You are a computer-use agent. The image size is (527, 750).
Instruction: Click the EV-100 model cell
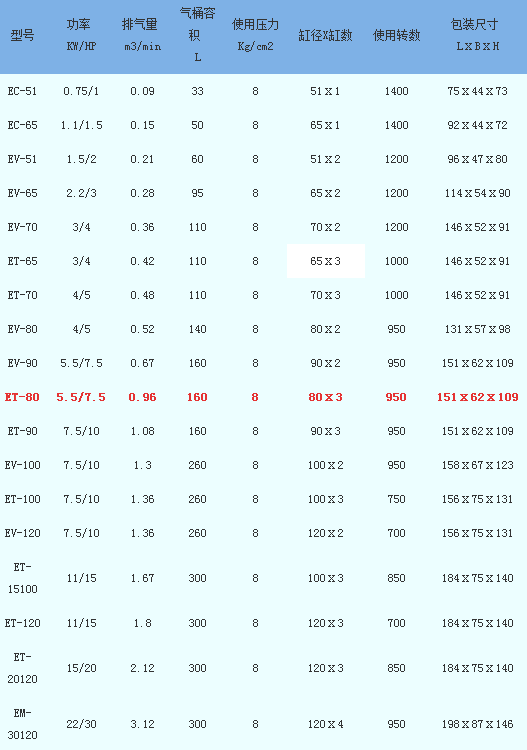[x=22, y=465]
